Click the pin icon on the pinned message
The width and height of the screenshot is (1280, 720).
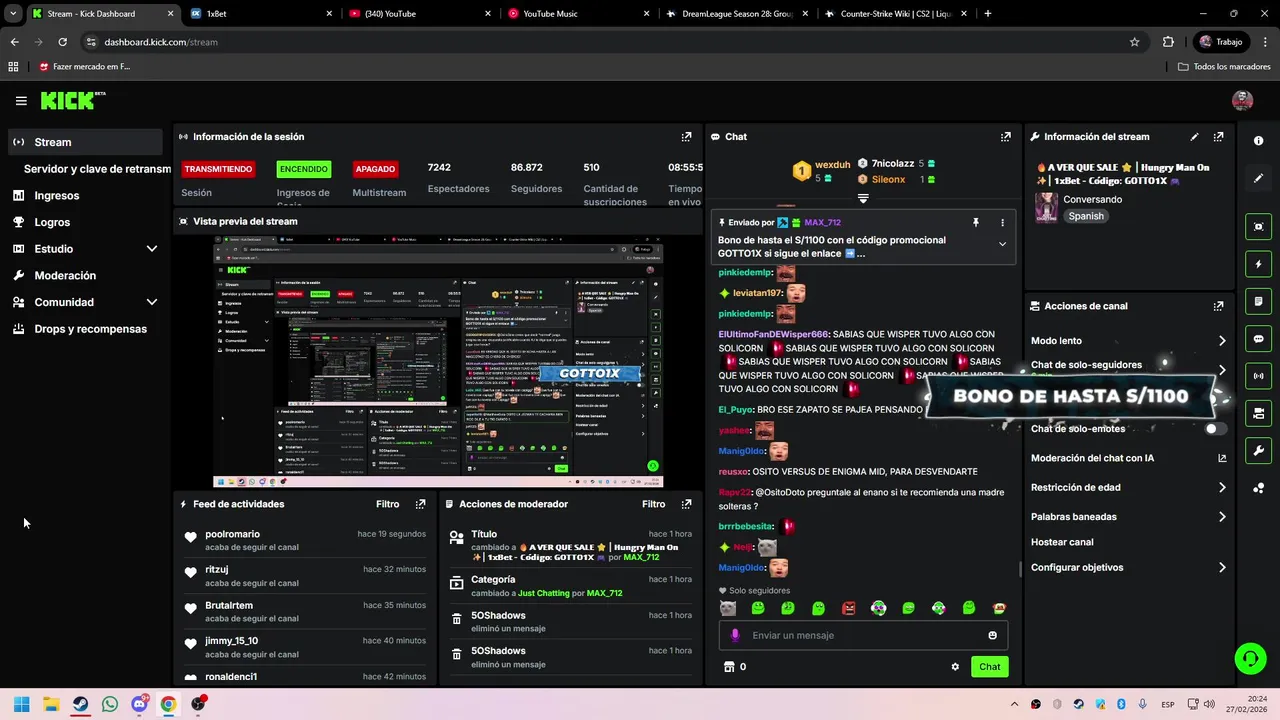[x=975, y=223]
